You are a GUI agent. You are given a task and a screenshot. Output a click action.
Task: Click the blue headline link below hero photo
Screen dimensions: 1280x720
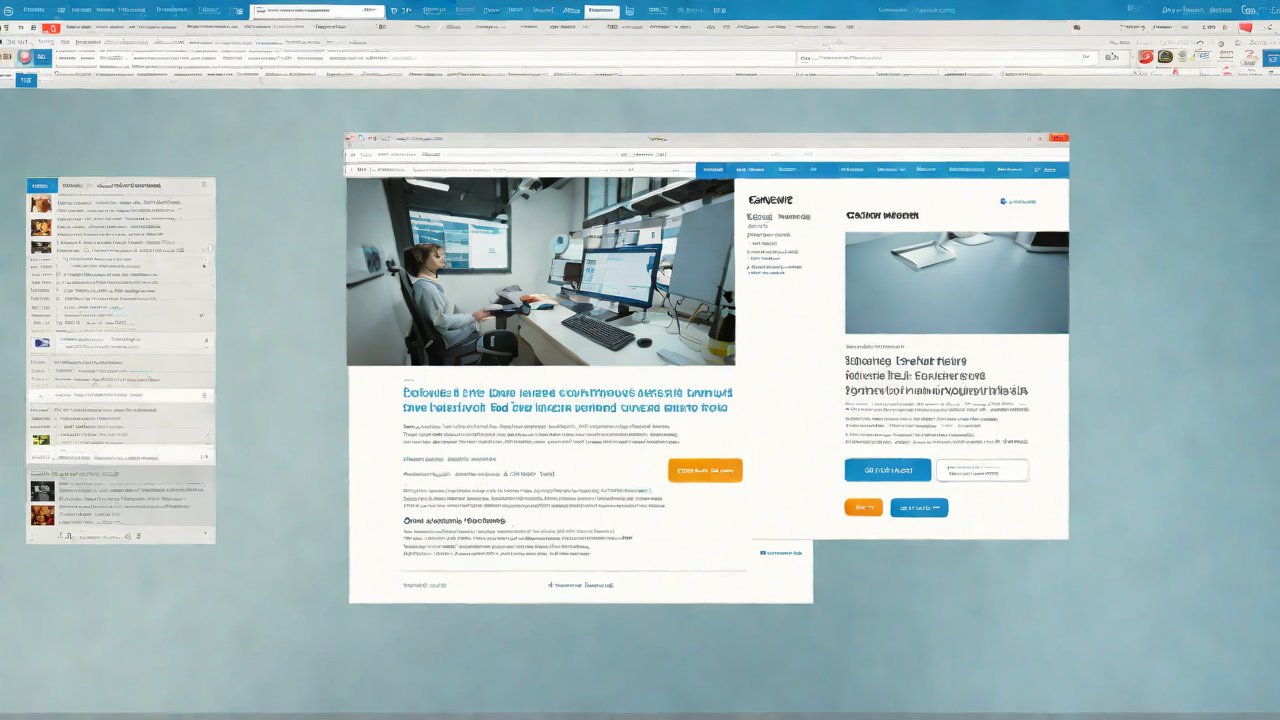click(567, 400)
